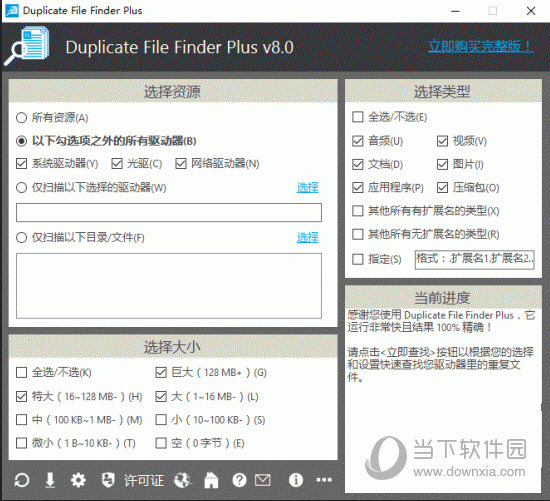Check the 指定(S) checkbox
550x501 pixels.
point(357,259)
